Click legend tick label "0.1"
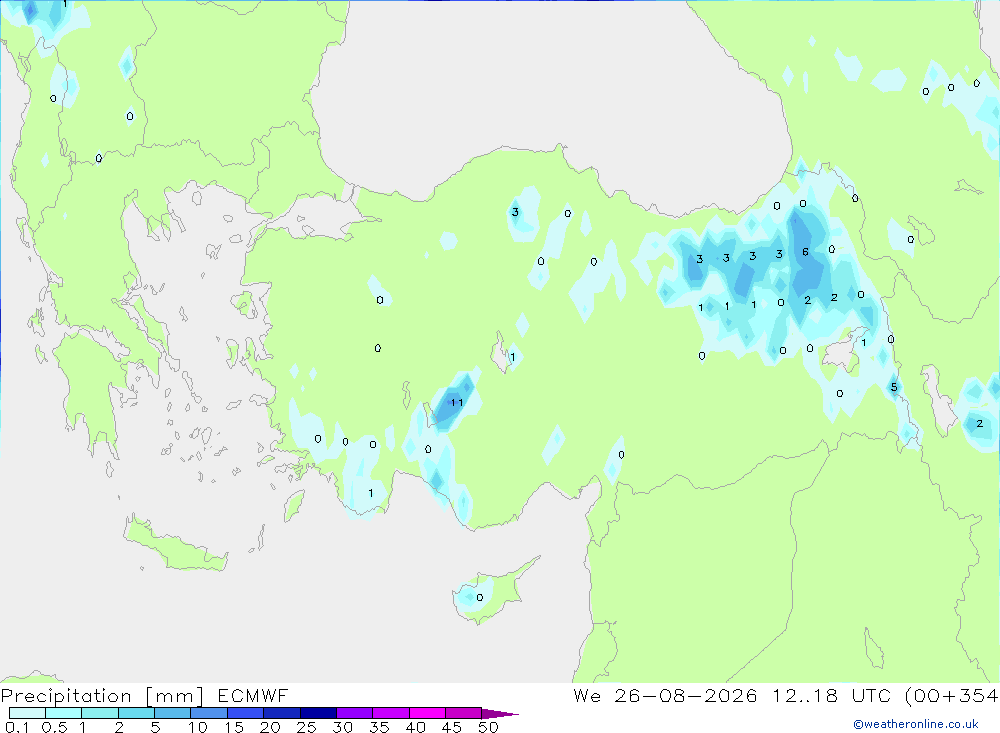The width and height of the screenshot is (1000, 733). point(17,727)
